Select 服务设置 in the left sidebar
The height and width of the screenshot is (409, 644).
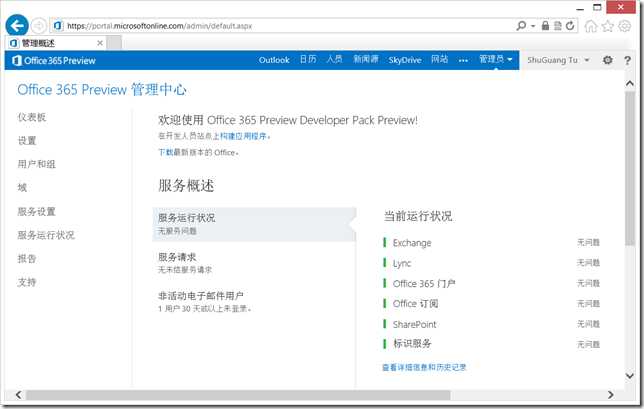click(x=36, y=211)
